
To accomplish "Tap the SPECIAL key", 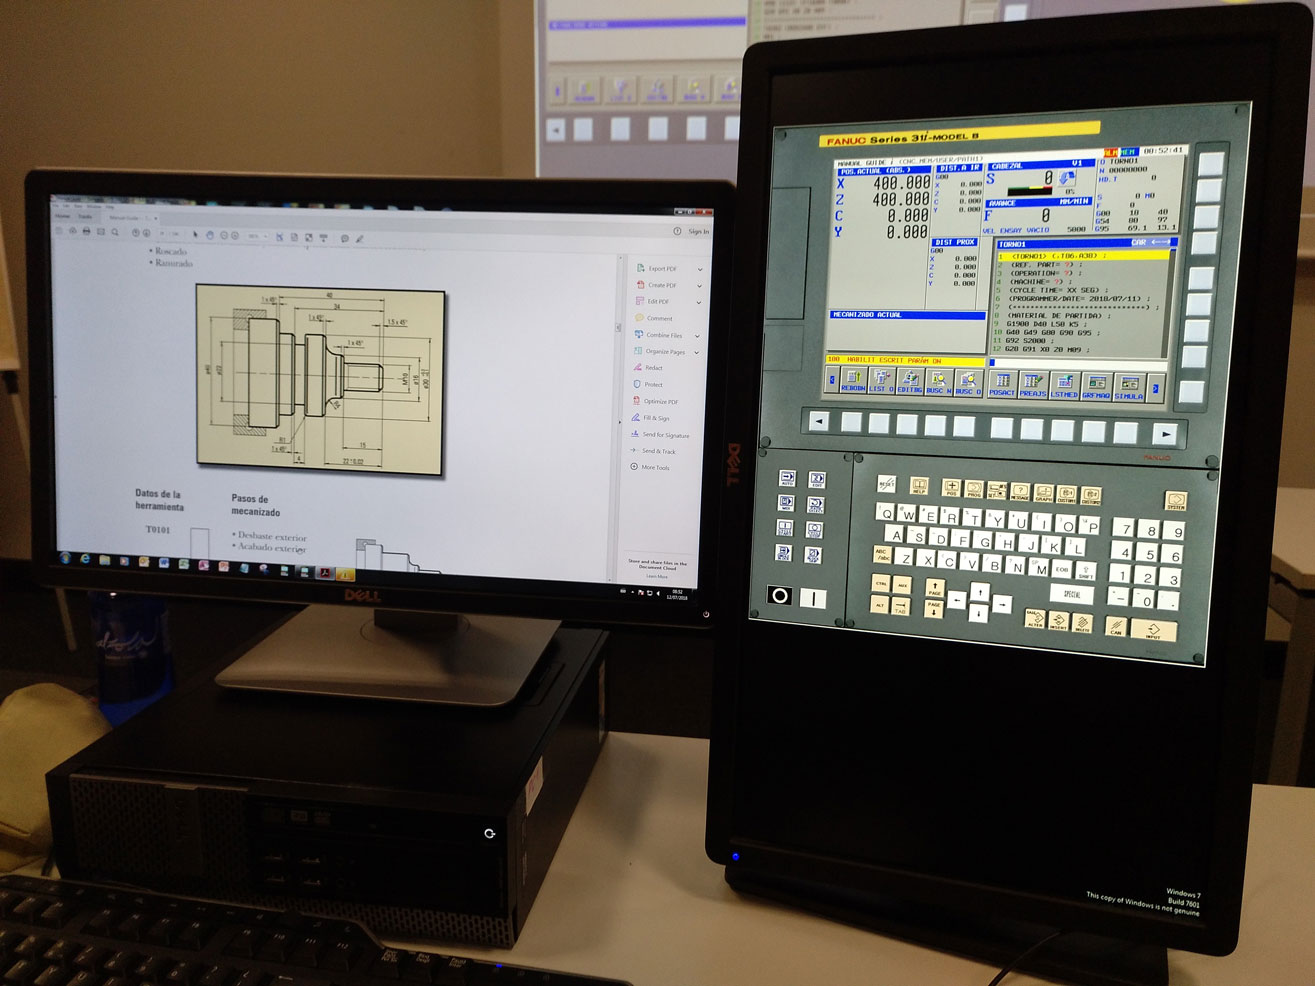I will pos(1072,594).
